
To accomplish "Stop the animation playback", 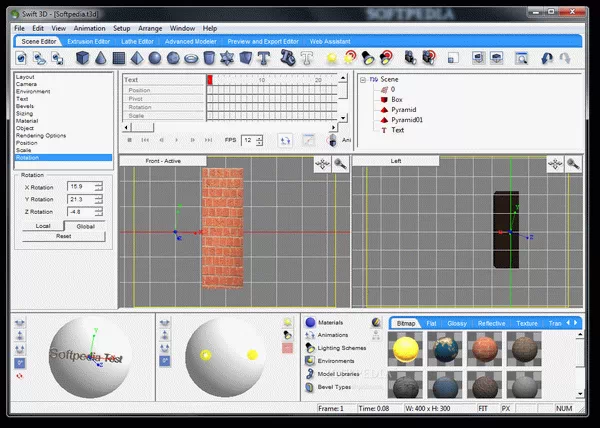I will (x=129, y=140).
